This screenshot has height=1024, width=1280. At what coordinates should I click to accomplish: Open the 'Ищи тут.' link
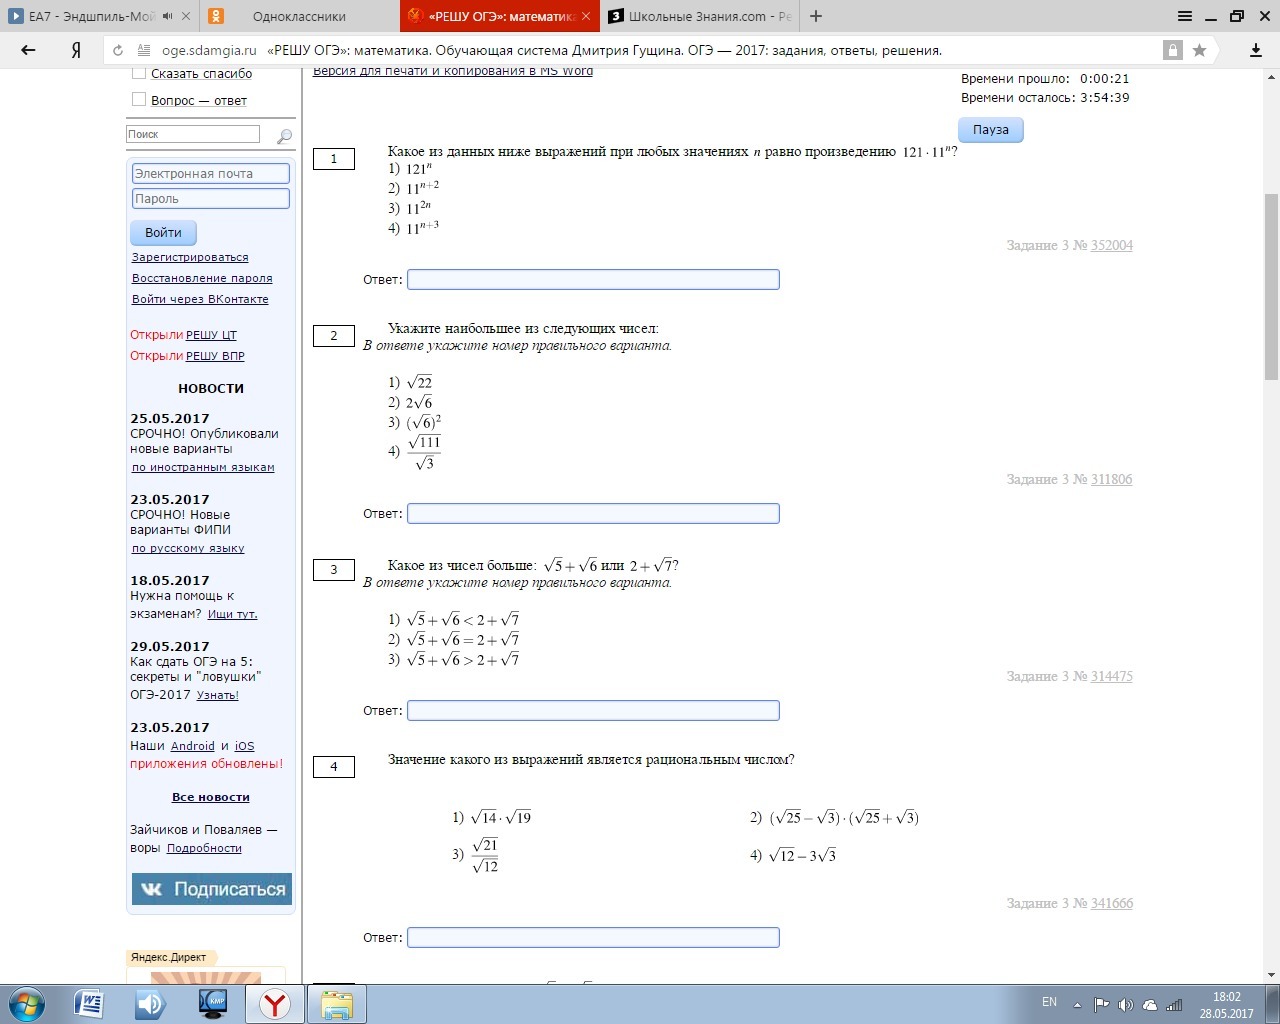(x=232, y=614)
